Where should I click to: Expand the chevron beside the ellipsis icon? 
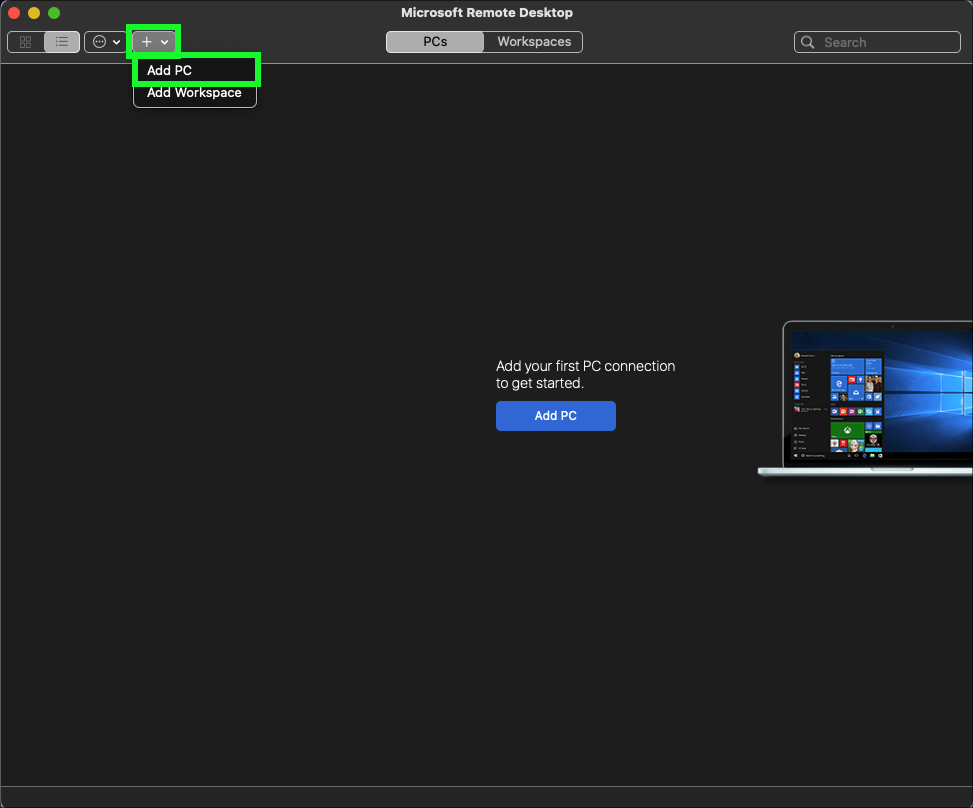click(x=116, y=42)
